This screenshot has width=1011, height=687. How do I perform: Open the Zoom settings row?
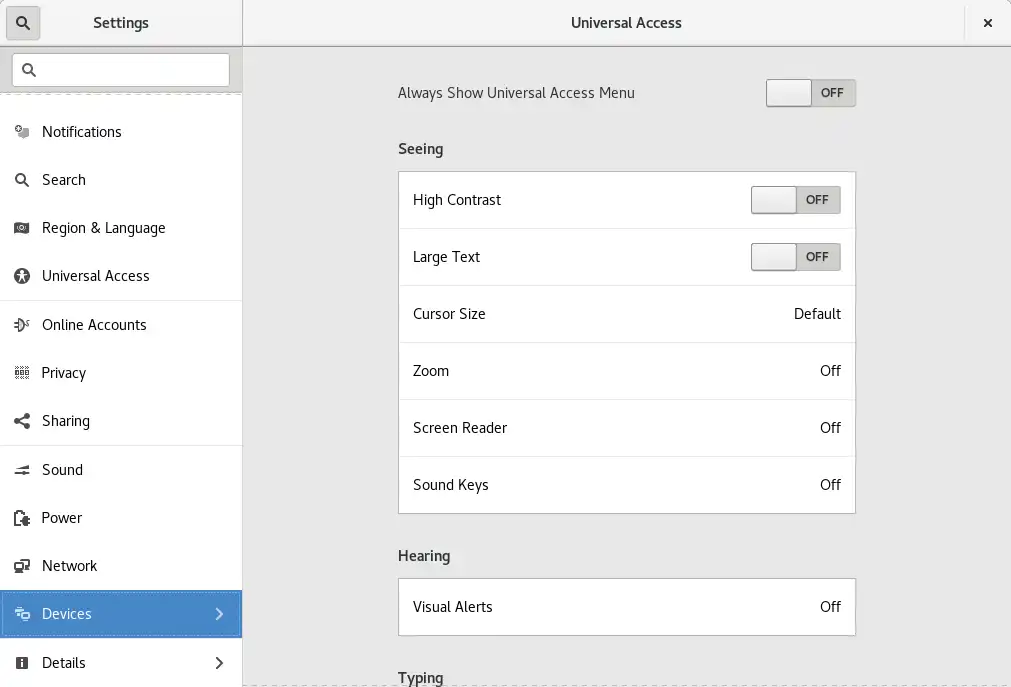click(x=626, y=371)
